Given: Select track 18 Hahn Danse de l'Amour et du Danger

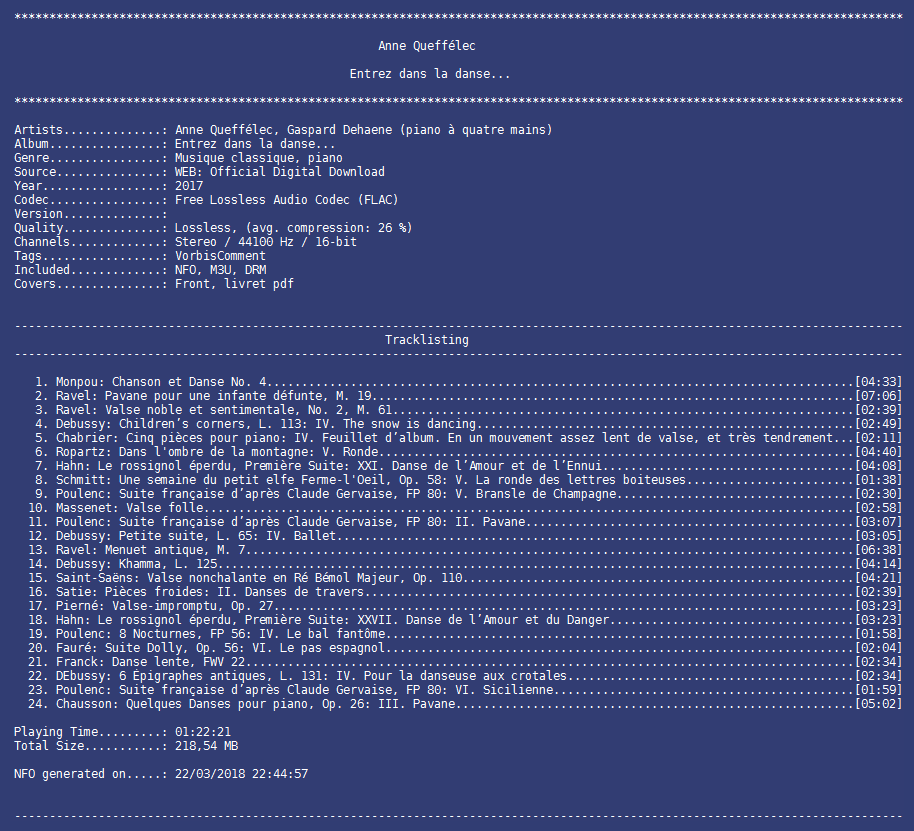Looking at the screenshot, I should pos(465,619).
